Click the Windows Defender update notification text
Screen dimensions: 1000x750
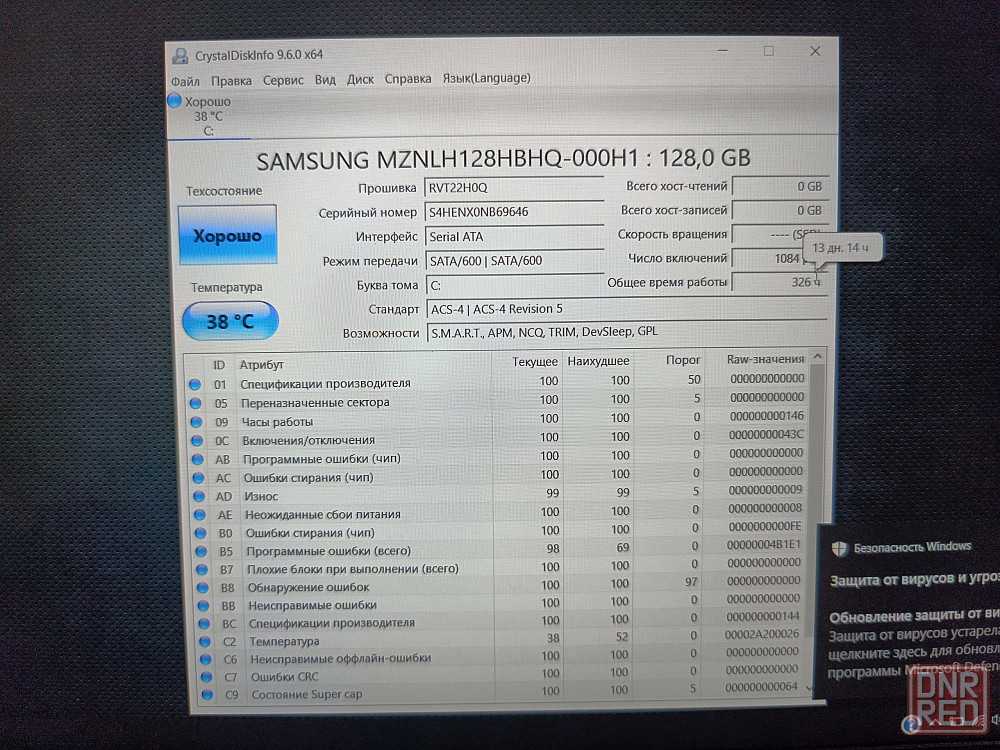click(x=912, y=642)
